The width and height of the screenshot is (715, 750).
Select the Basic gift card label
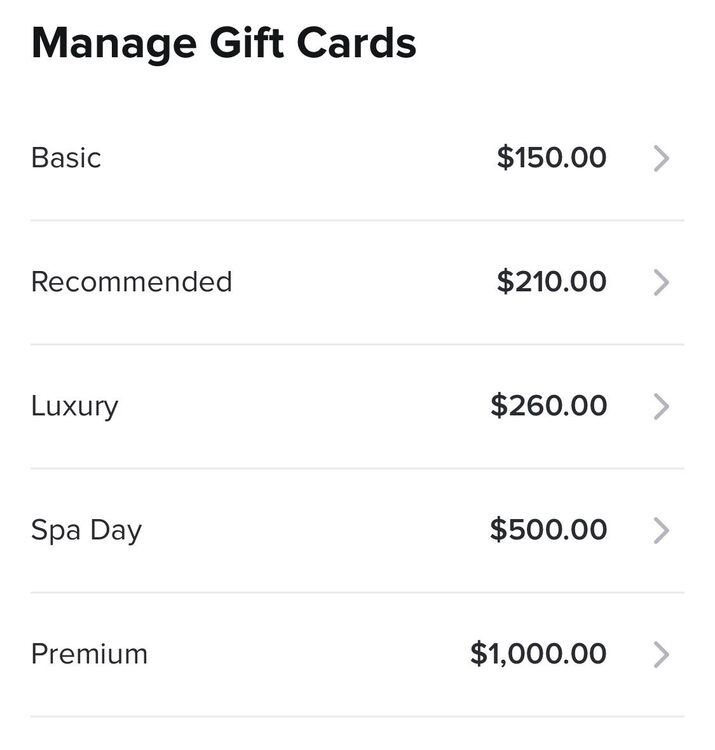pos(66,158)
